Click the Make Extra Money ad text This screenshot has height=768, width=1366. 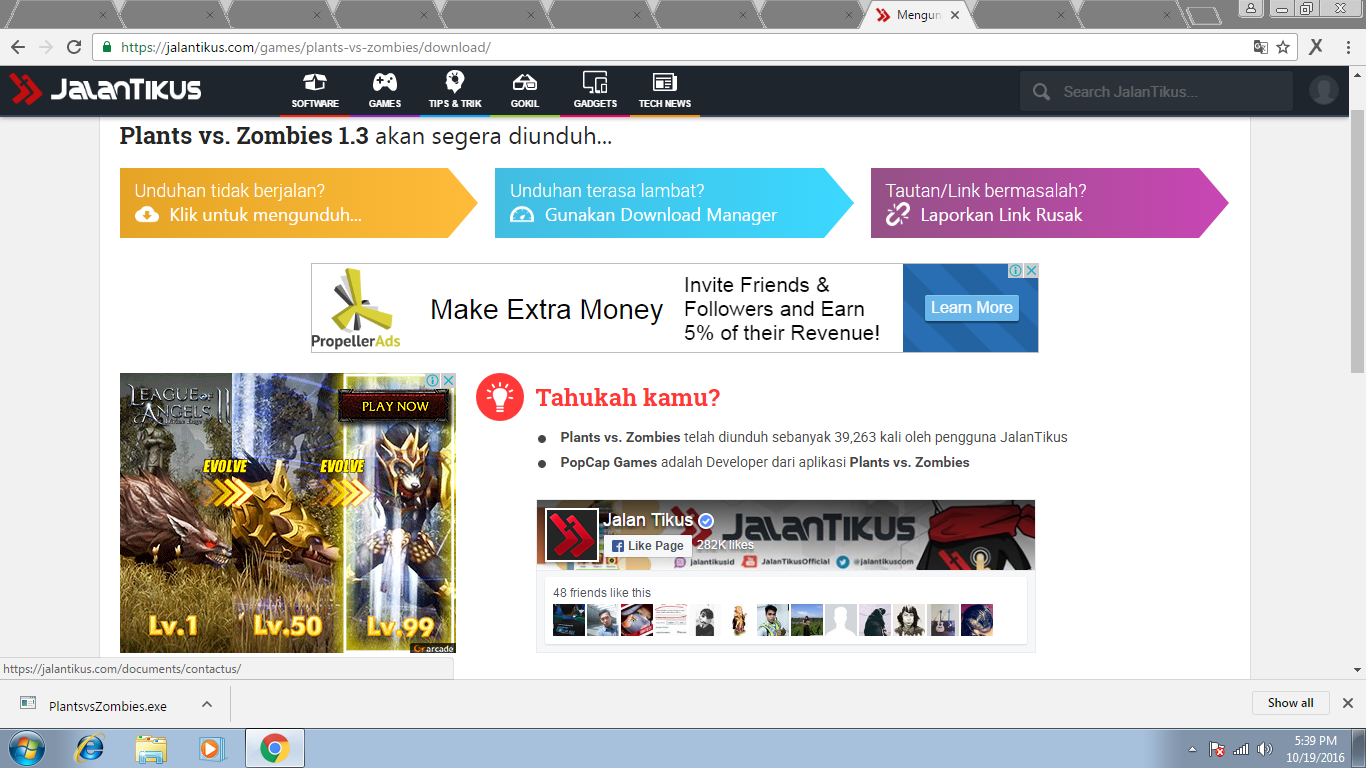(x=546, y=310)
